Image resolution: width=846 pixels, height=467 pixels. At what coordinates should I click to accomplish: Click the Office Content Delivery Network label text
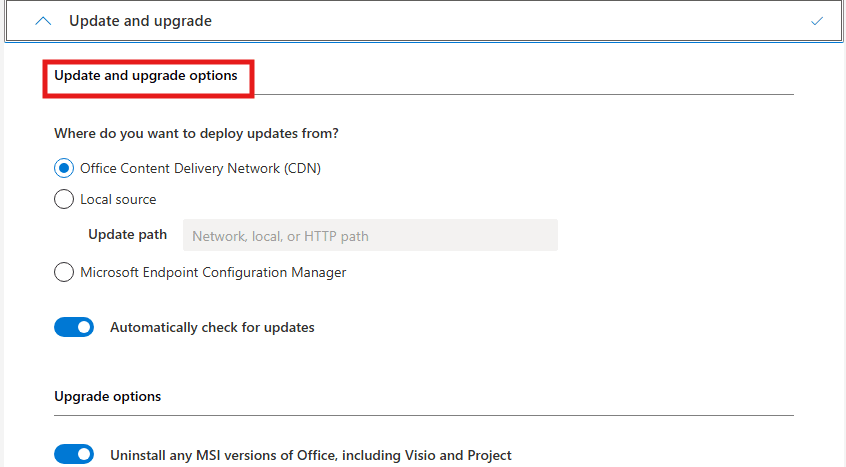point(200,168)
